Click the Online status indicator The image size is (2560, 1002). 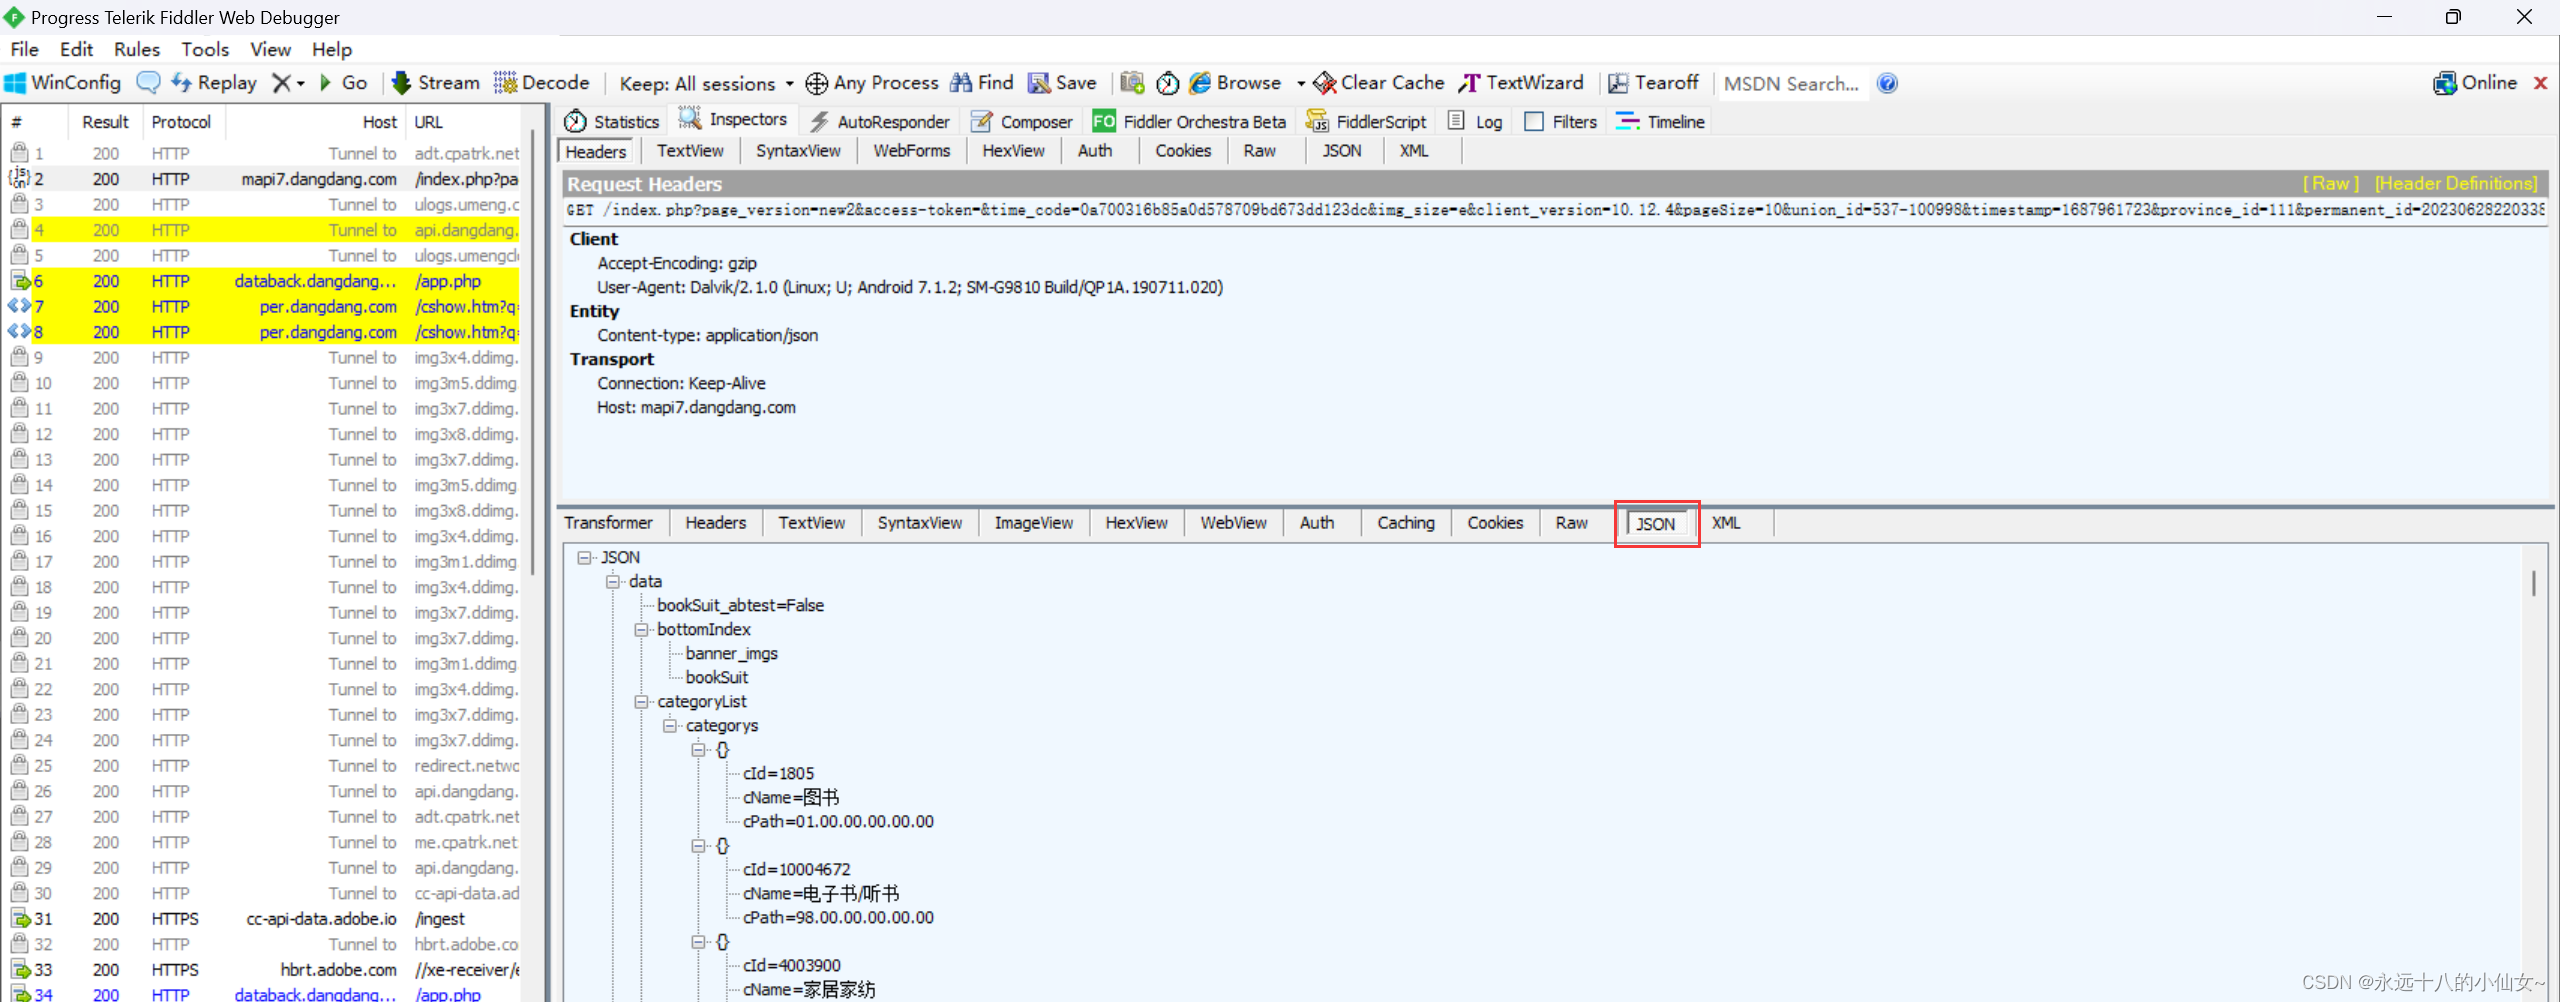pos(2475,83)
